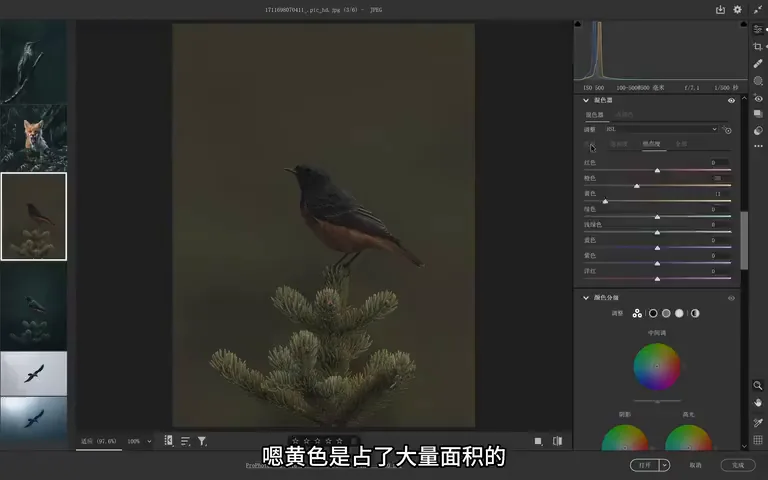Click the targeted adjustment tool beside HSL
The width and height of the screenshot is (768, 480).
click(x=727, y=130)
